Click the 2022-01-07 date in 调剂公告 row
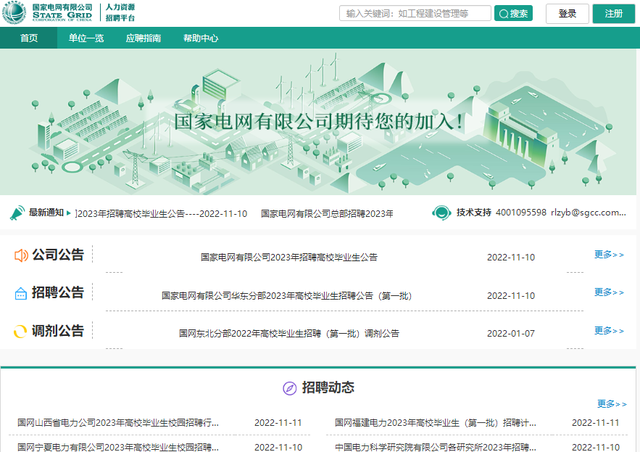 pos(511,334)
